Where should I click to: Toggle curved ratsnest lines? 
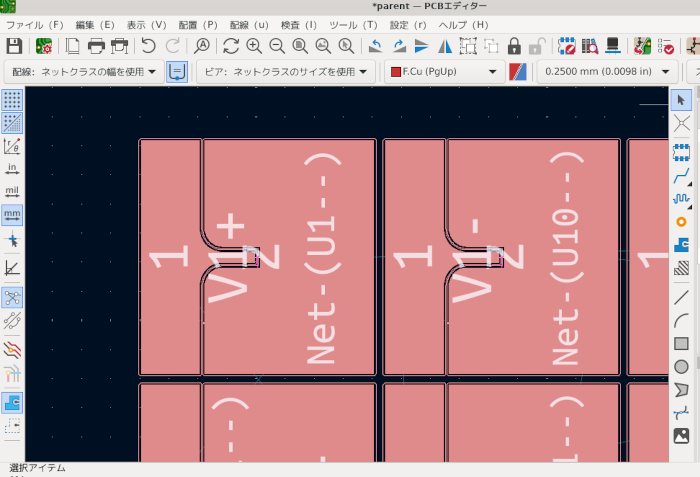click(x=12, y=321)
